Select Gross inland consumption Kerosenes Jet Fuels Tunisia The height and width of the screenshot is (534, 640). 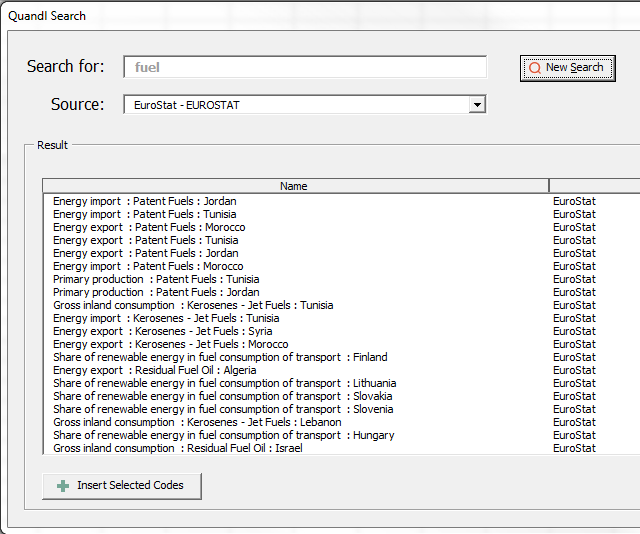pos(193,305)
